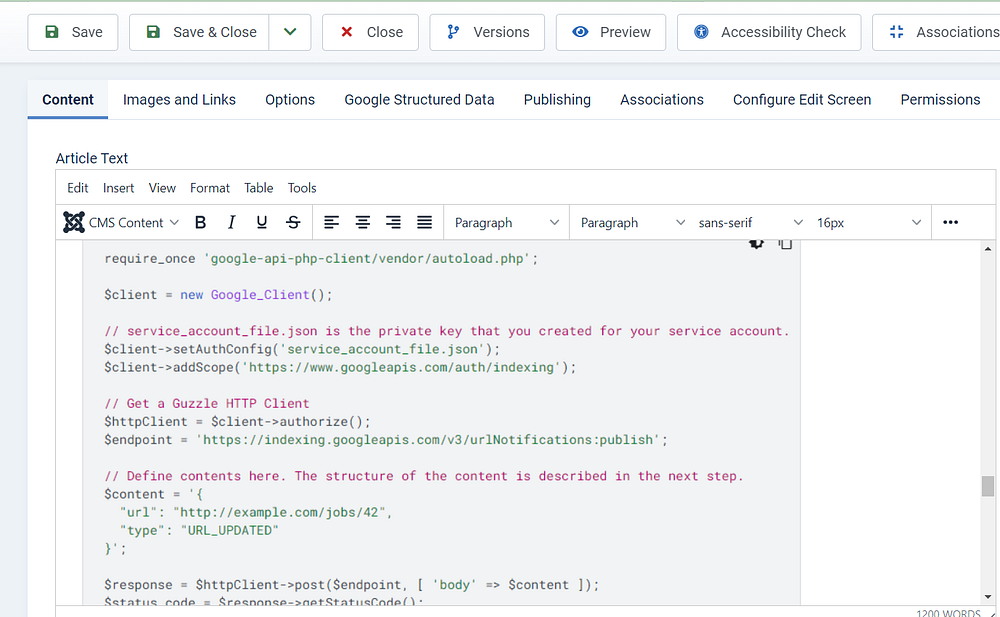The width and height of the screenshot is (1000, 617).
Task: Run the Accessibility Check
Action: click(x=769, y=32)
